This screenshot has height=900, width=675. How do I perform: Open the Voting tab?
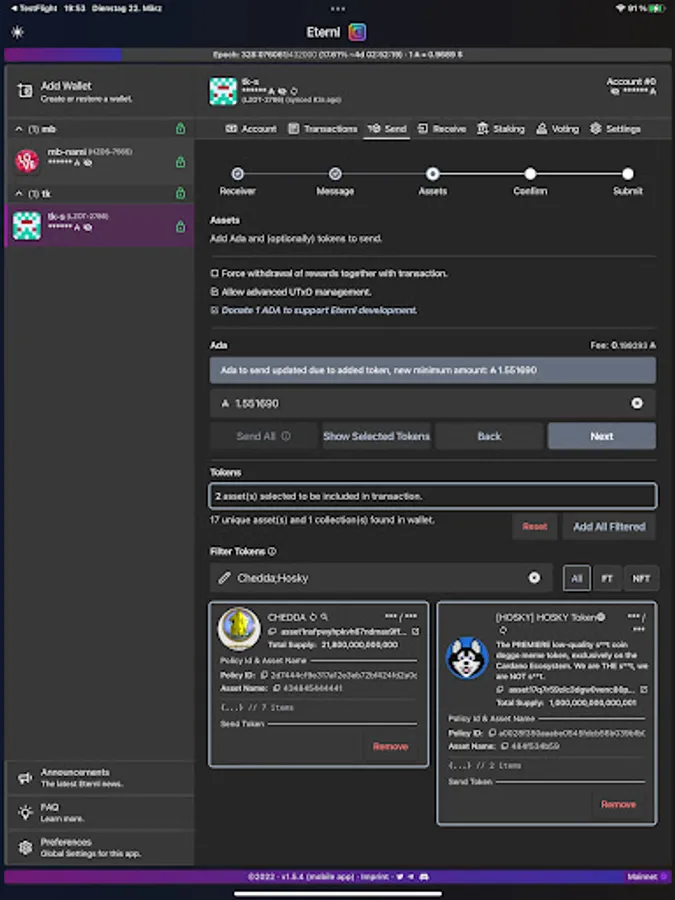click(557, 129)
